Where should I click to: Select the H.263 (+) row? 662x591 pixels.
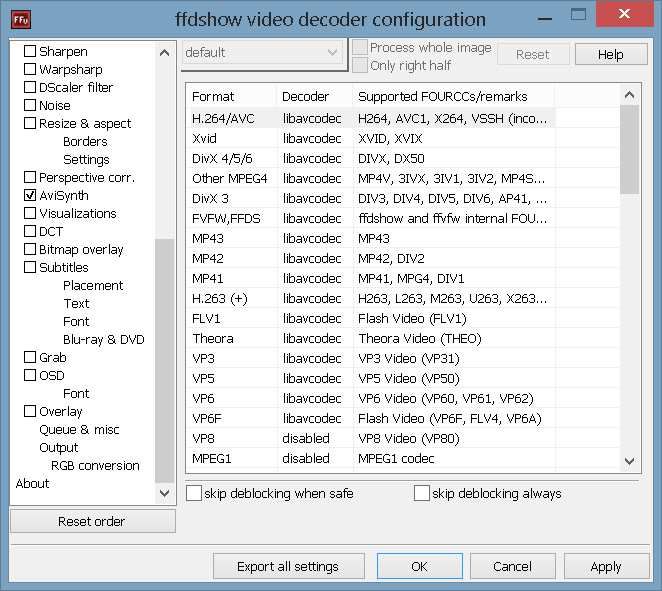pos(372,298)
